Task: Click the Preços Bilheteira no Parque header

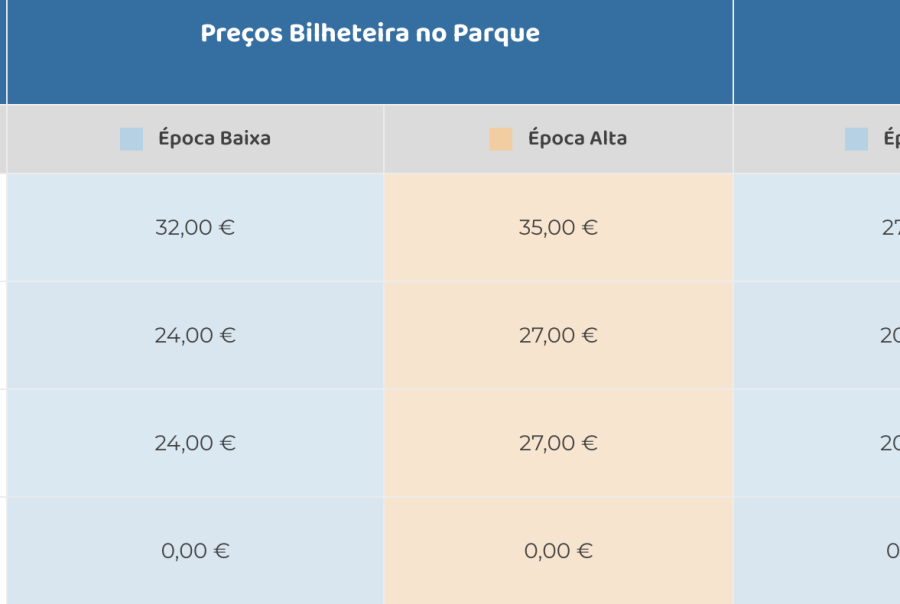Action: [x=370, y=34]
